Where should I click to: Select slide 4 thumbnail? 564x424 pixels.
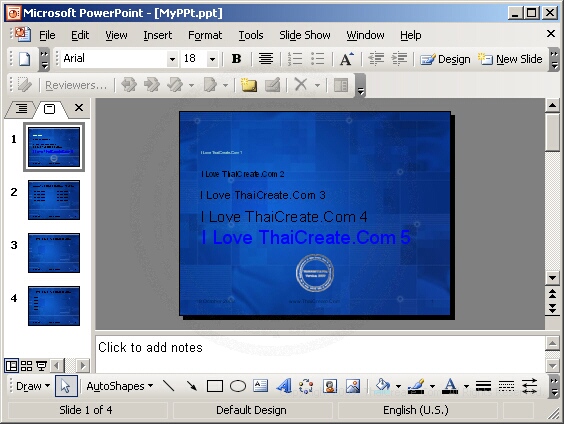(54, 306)
